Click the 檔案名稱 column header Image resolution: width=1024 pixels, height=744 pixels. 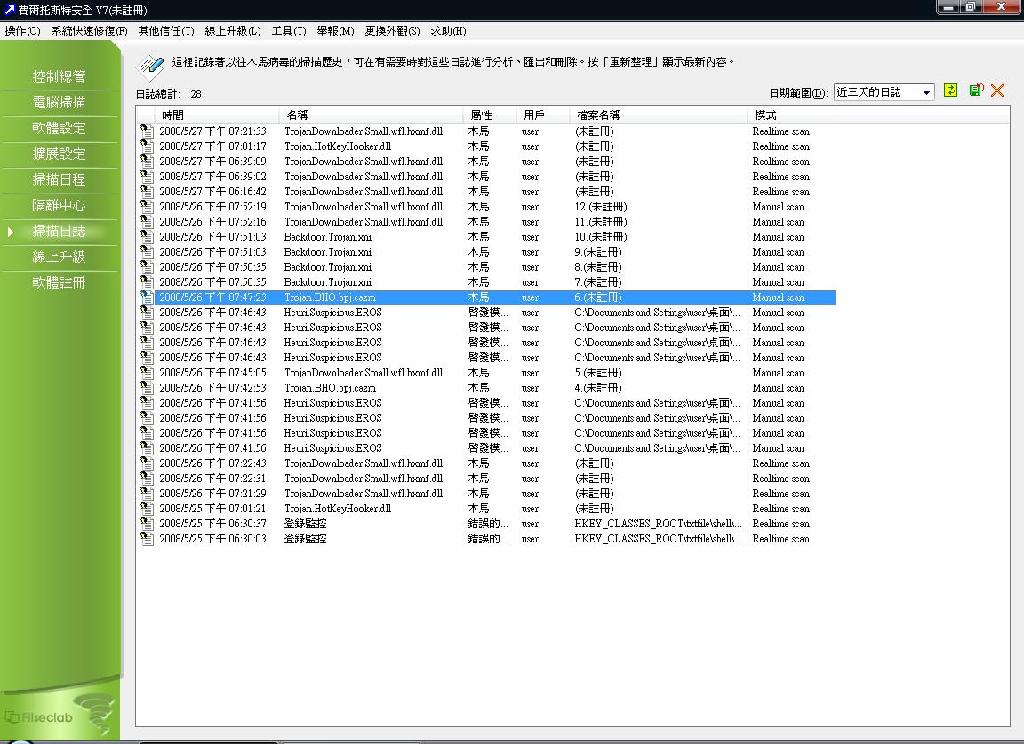click(x=598, y=115)
